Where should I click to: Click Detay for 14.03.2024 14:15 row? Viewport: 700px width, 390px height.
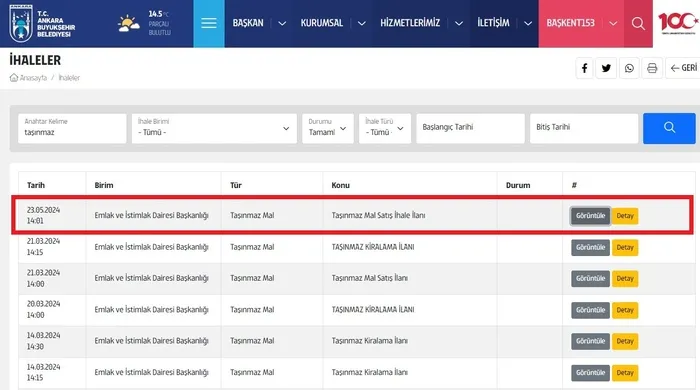(625, 373)
